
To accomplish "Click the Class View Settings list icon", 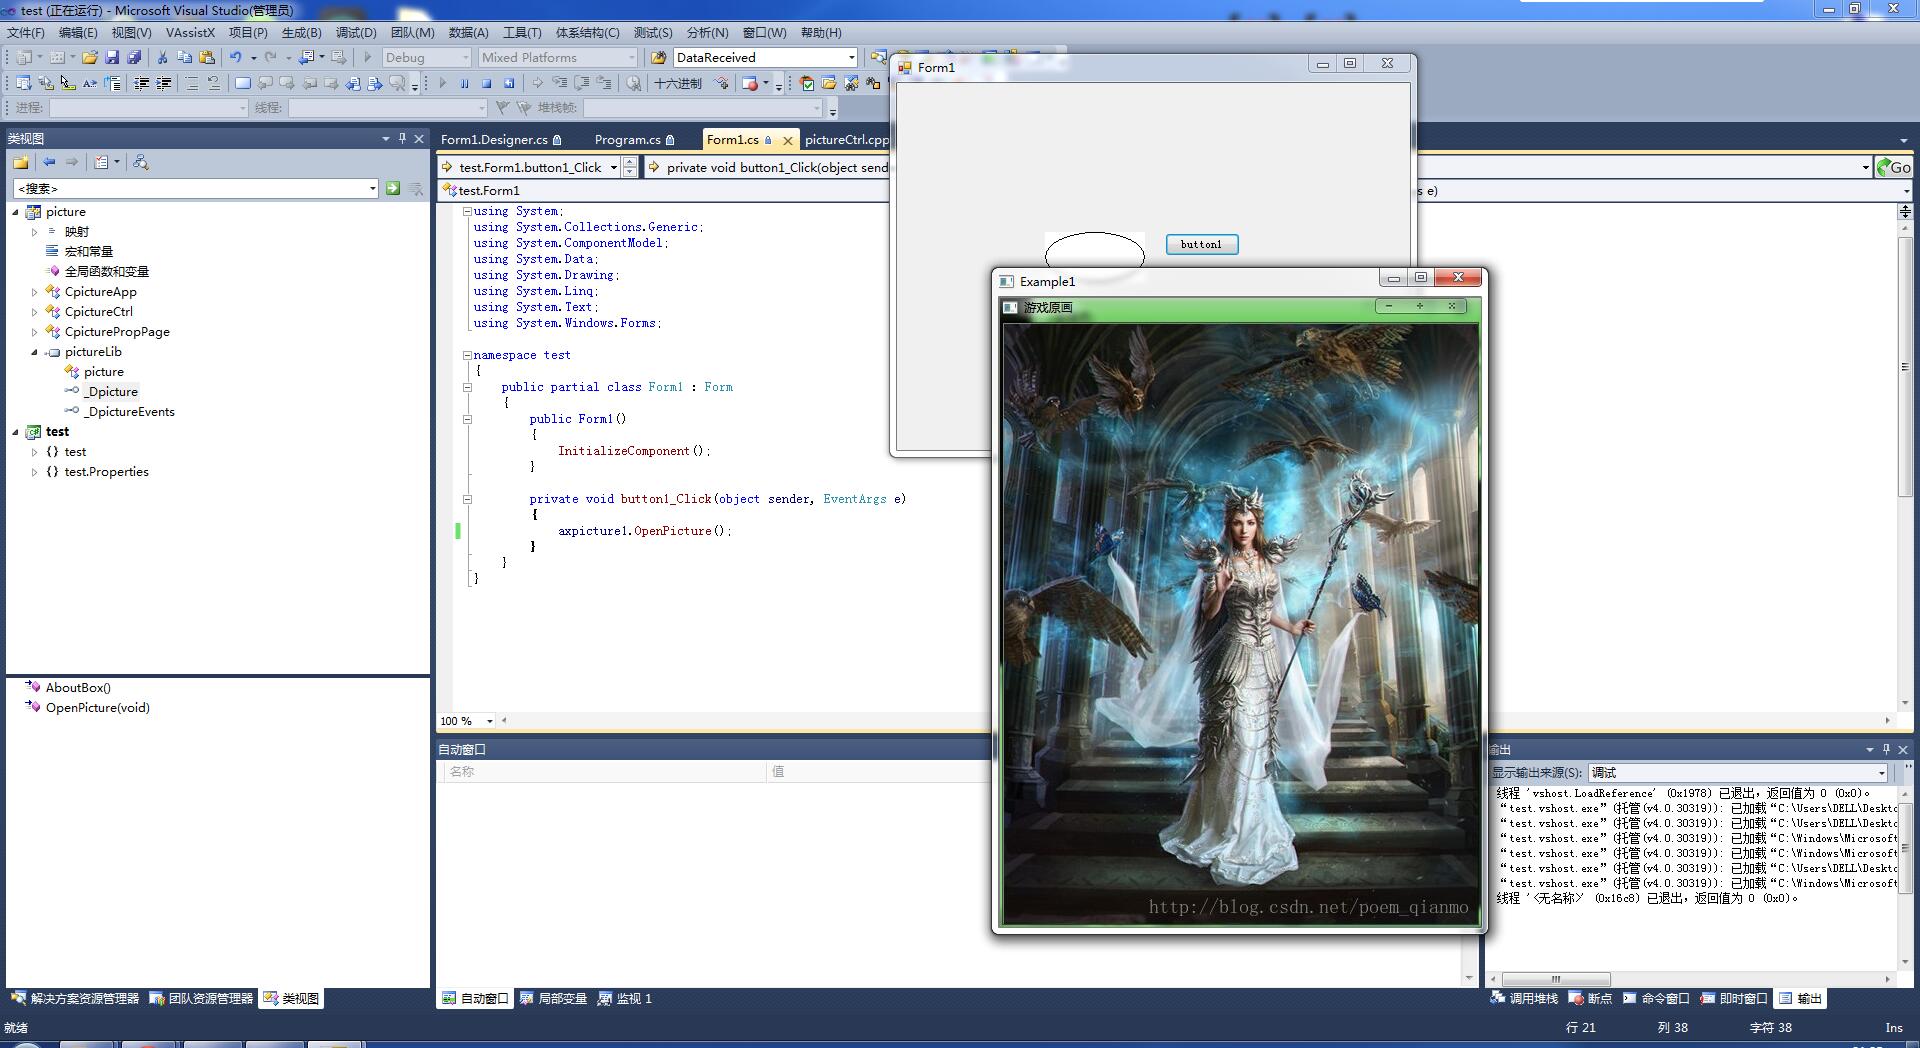I will click(x=101, y=162).
